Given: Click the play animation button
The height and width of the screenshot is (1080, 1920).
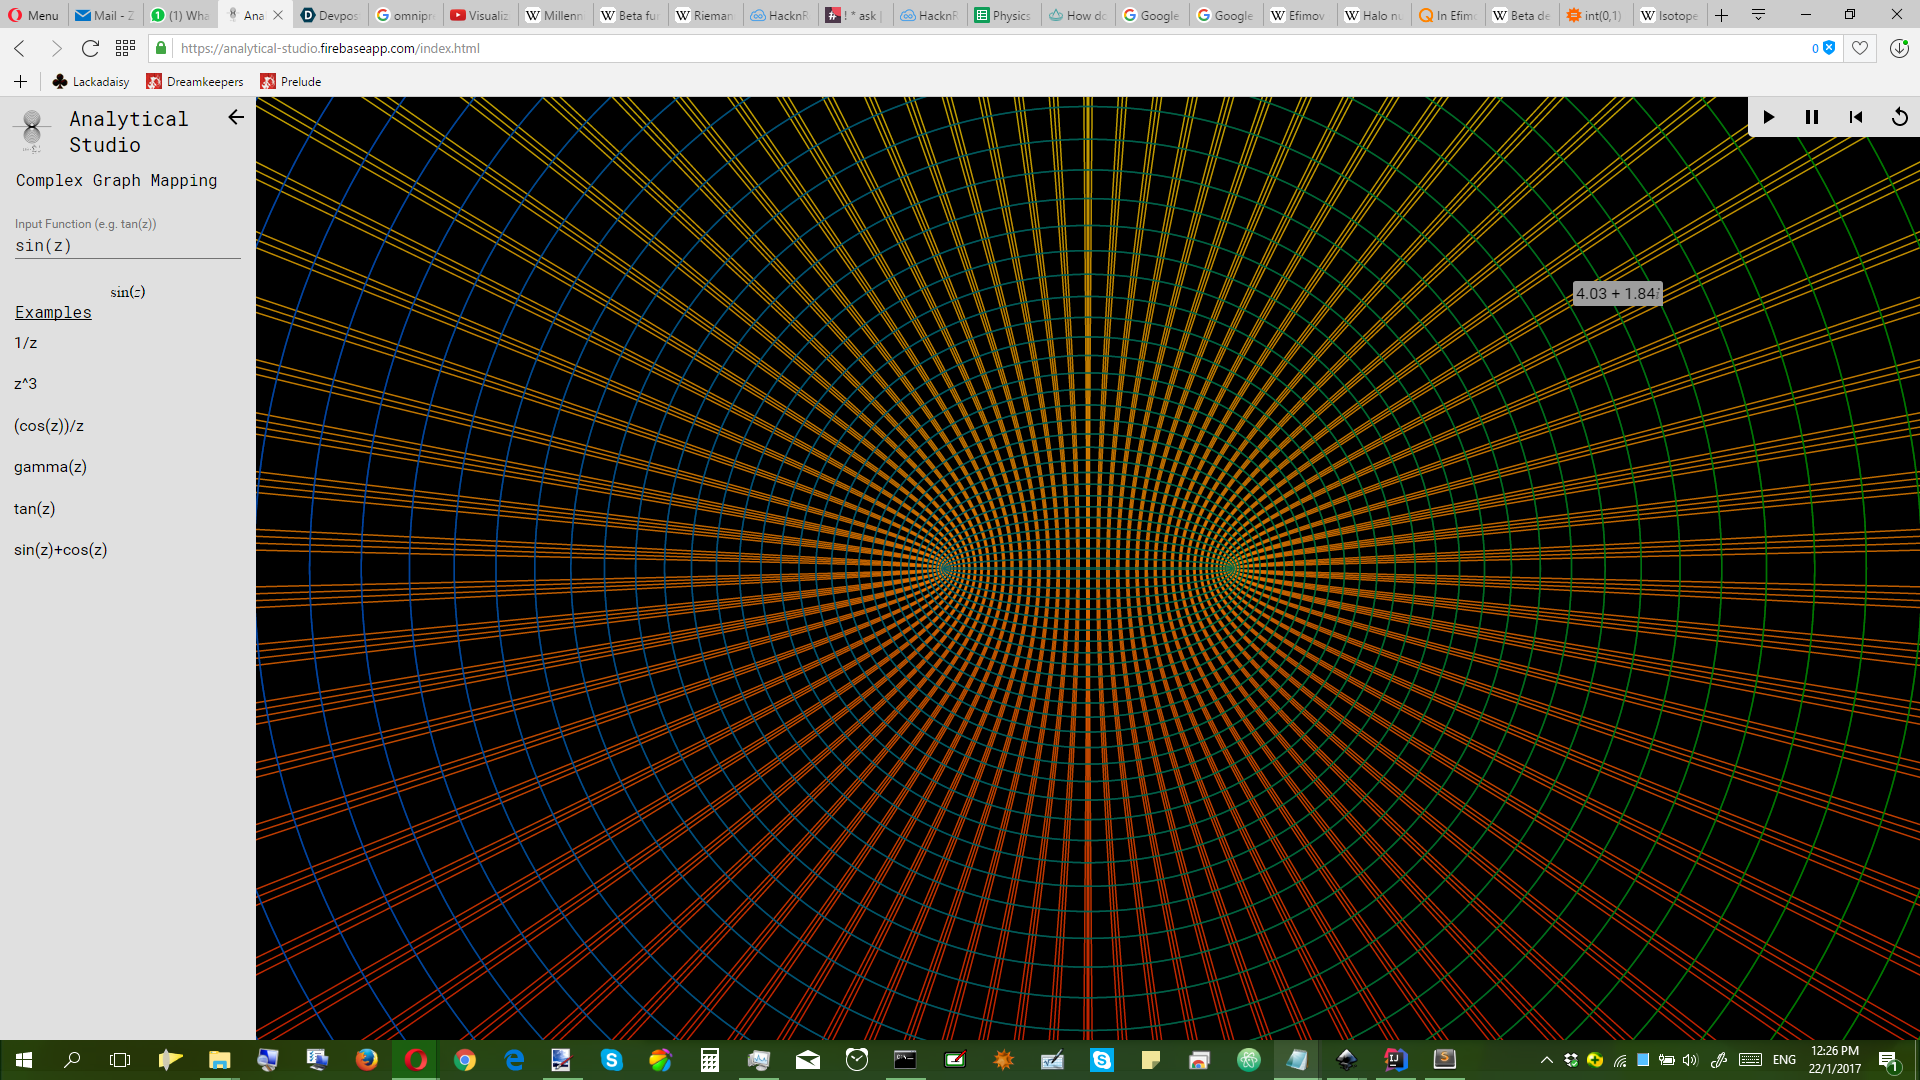Looking at the screenshot, I should click(1768, 117).
